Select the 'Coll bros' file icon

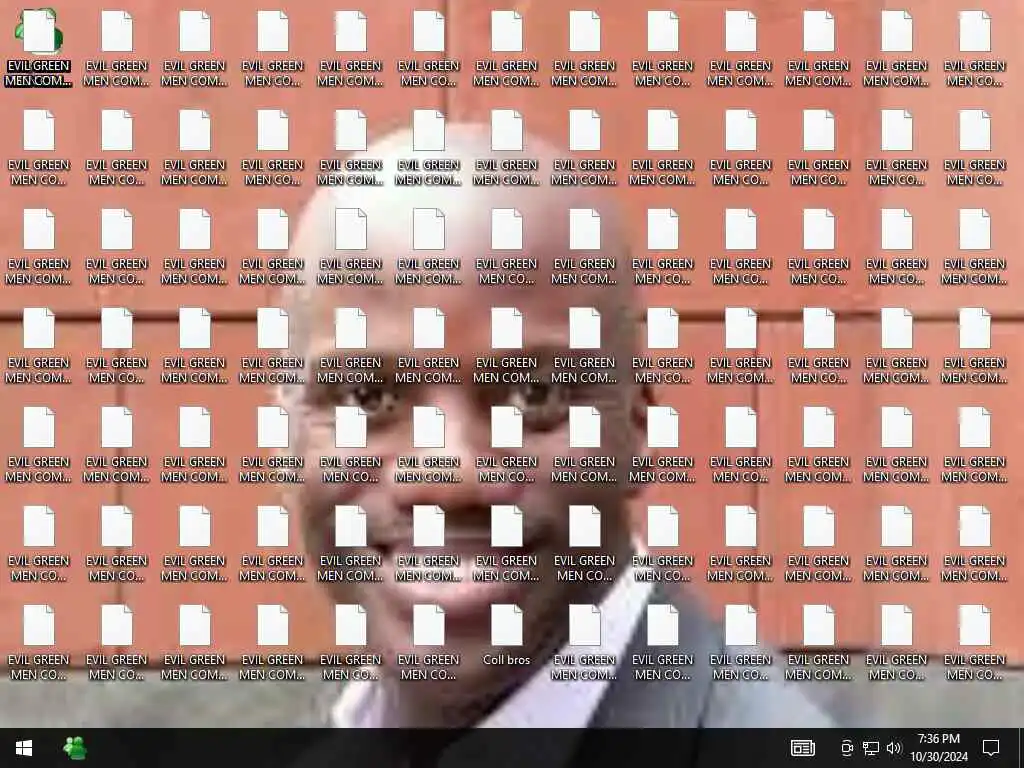(506, 626)
